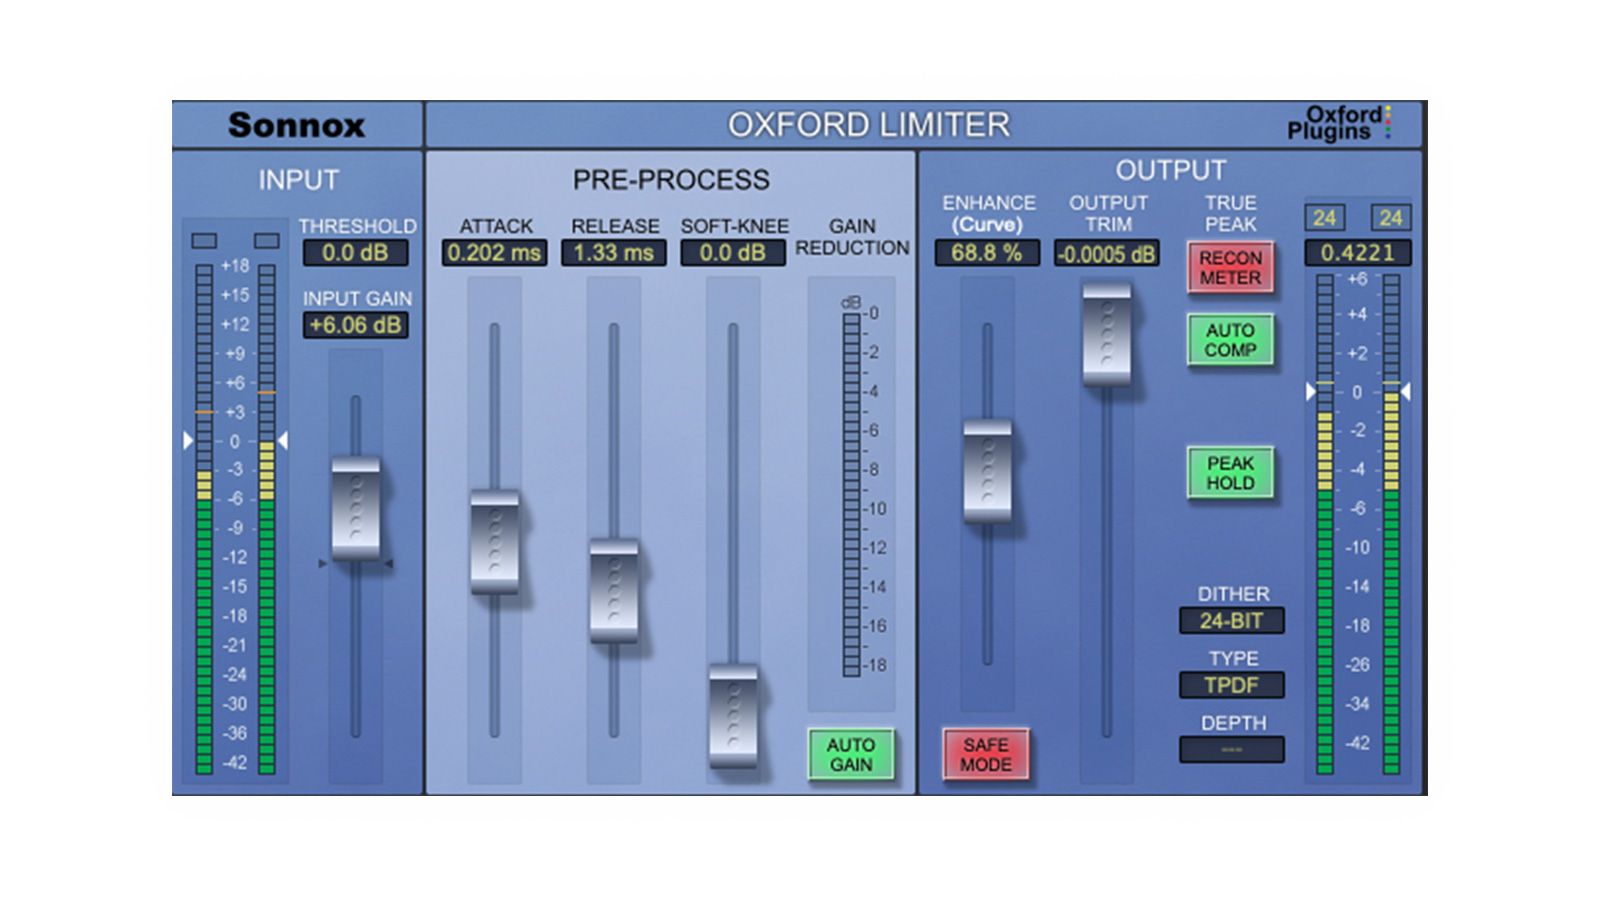Click the left input level meter

click(204, 519)
